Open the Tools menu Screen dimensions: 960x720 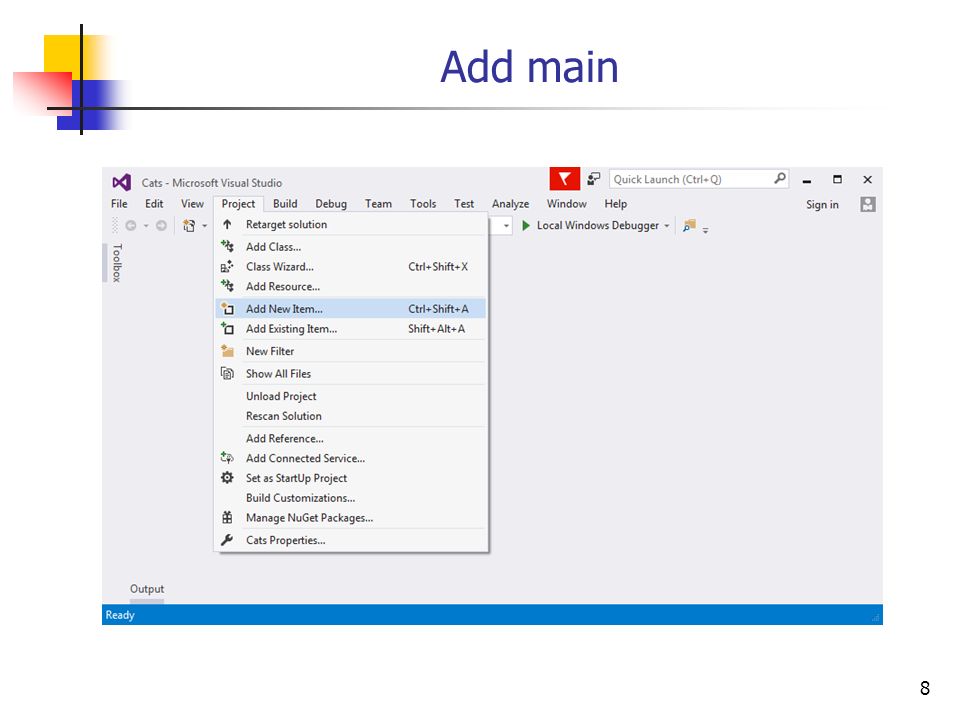point(423,204)
